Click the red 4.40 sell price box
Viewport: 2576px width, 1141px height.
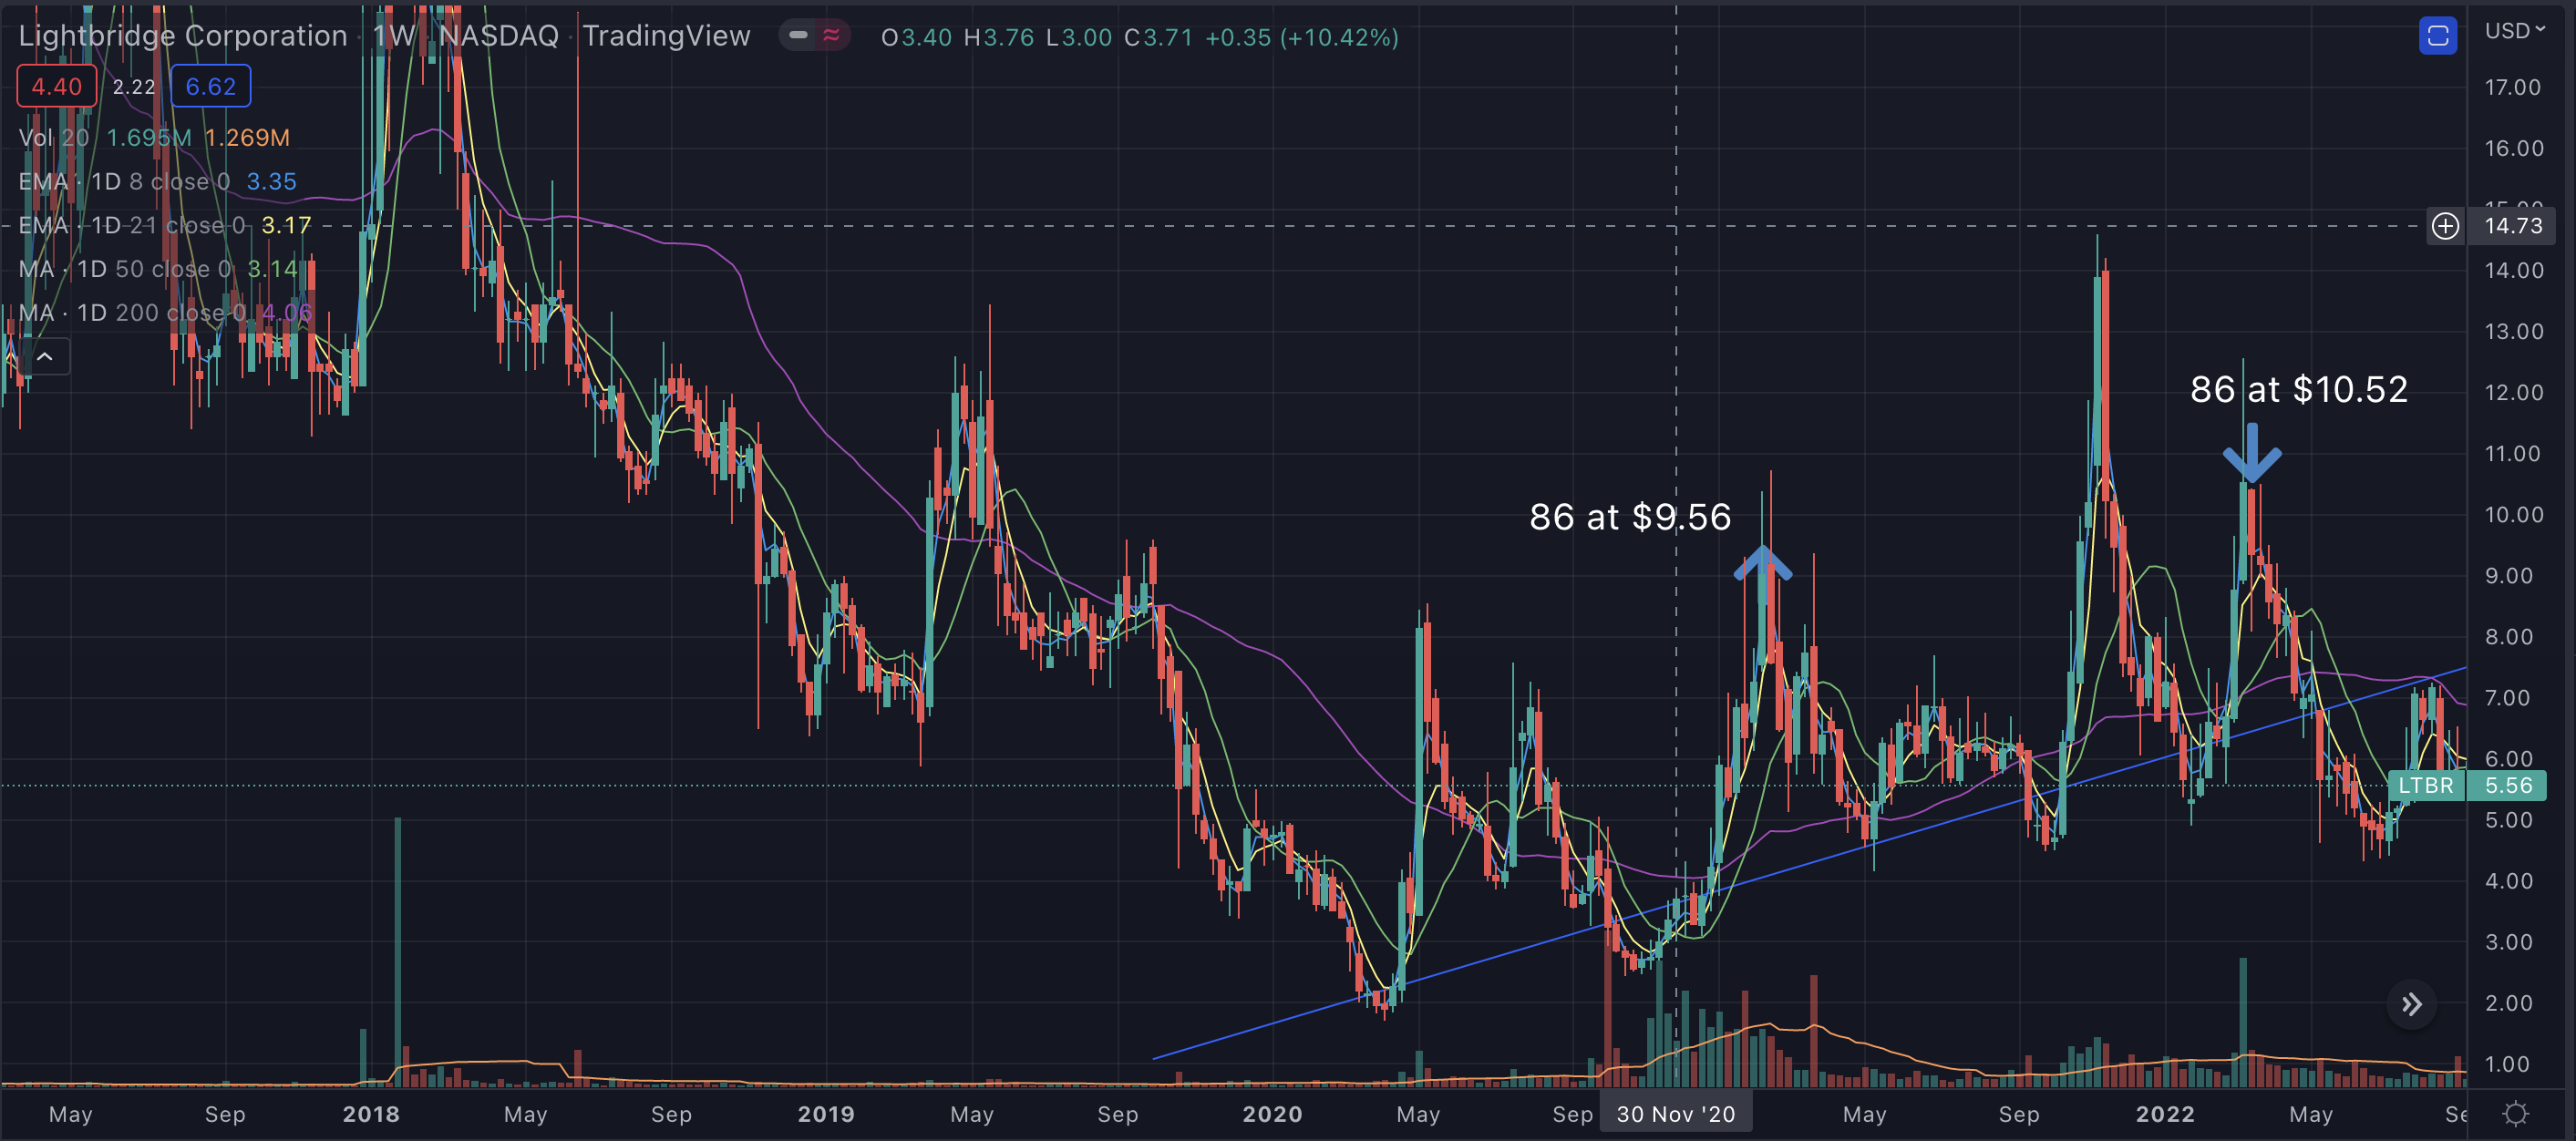point(56,87)
